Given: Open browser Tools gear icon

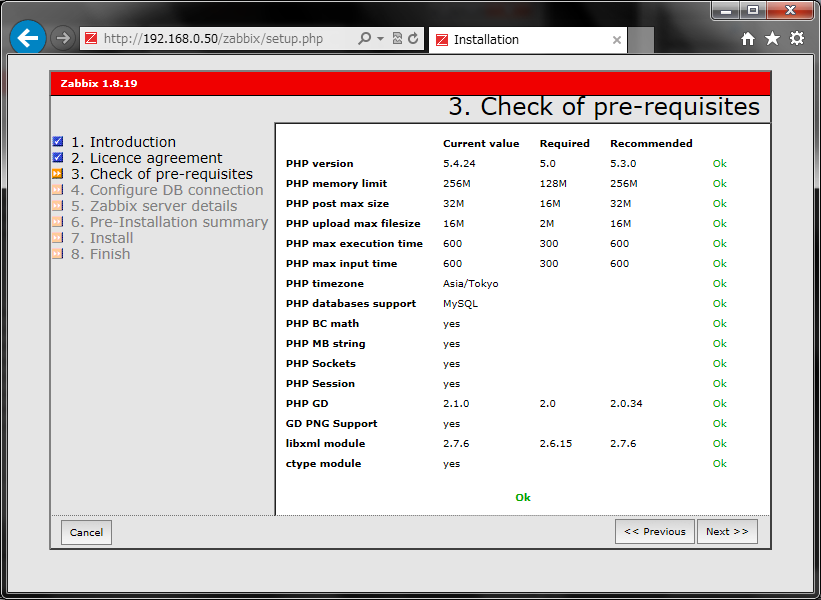Looking at the screenshot, I should [x=797, y=38].
